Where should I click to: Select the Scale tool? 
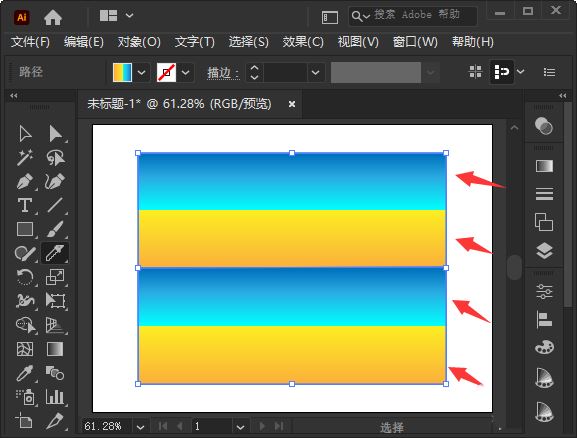click(55, 277)
